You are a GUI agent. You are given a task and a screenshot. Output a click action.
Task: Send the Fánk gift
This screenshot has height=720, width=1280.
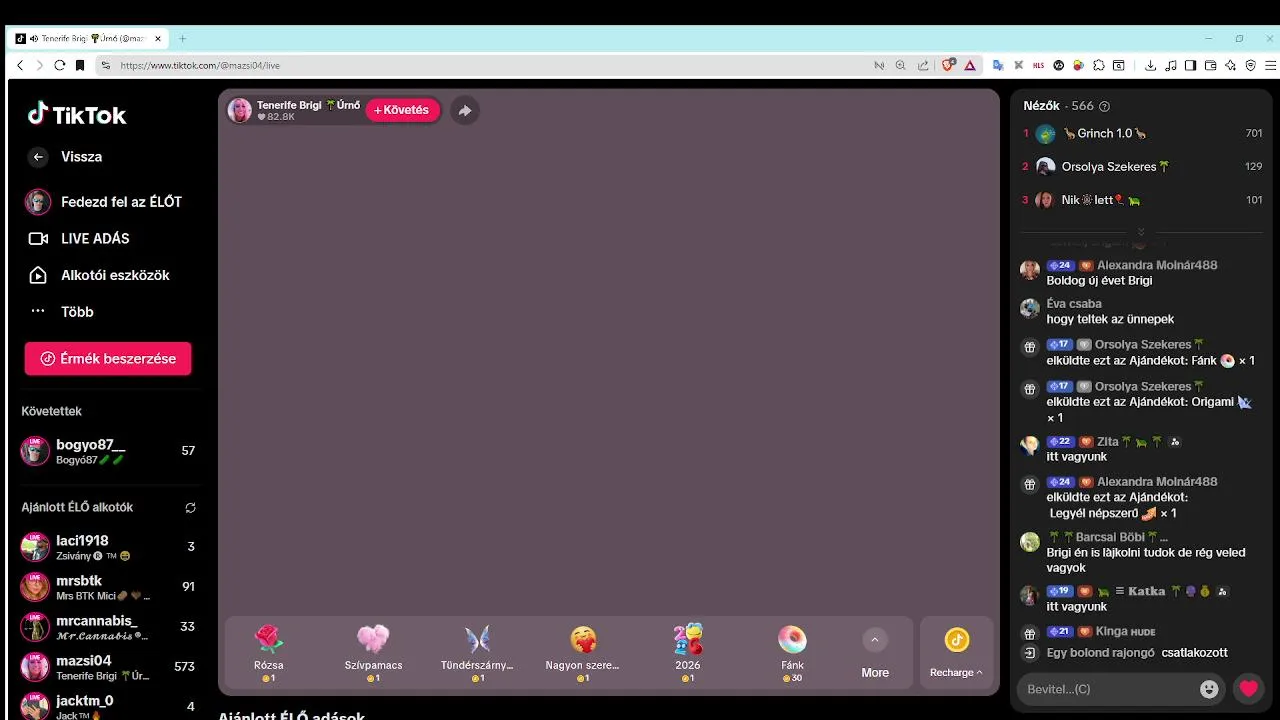tap(792, 654)
